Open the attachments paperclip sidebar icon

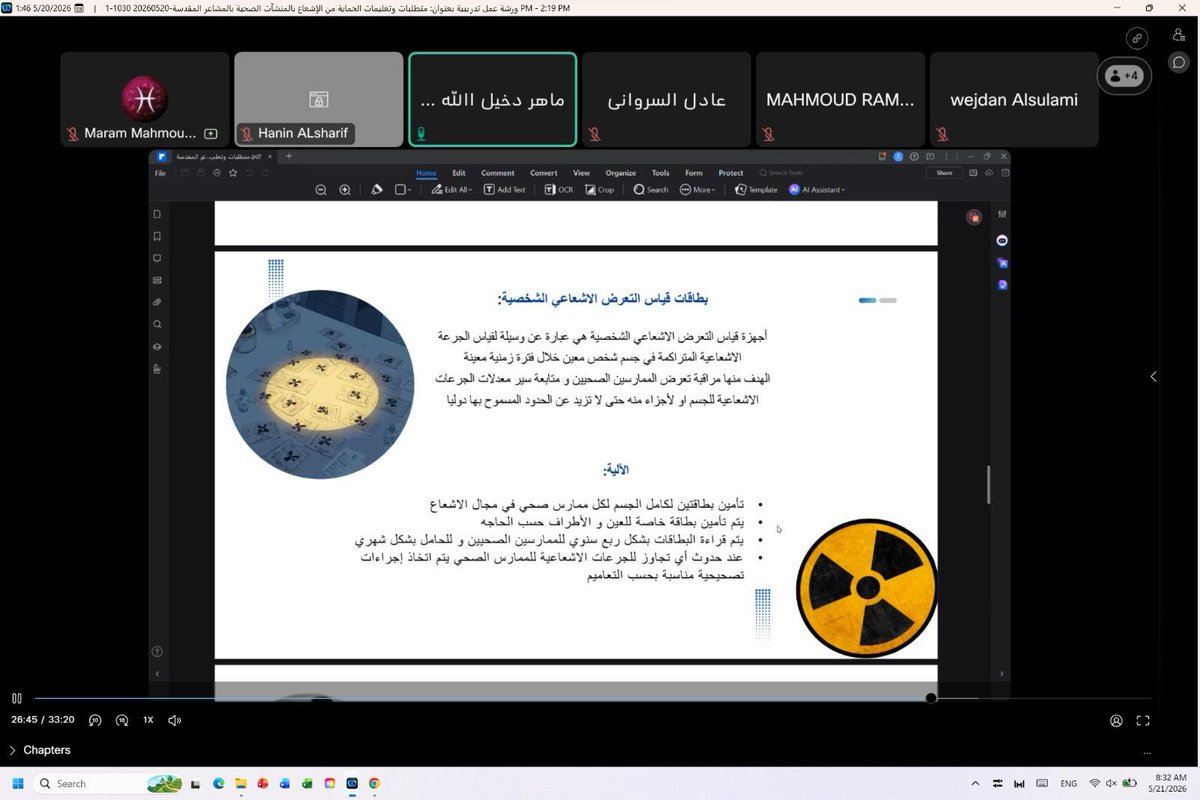coord(157,302)
